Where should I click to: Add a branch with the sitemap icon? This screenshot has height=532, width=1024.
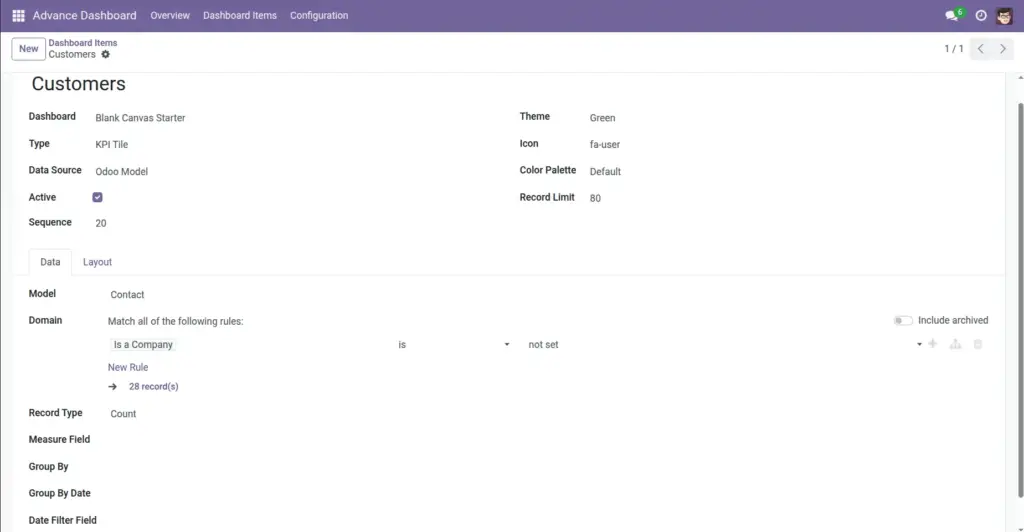955,343
